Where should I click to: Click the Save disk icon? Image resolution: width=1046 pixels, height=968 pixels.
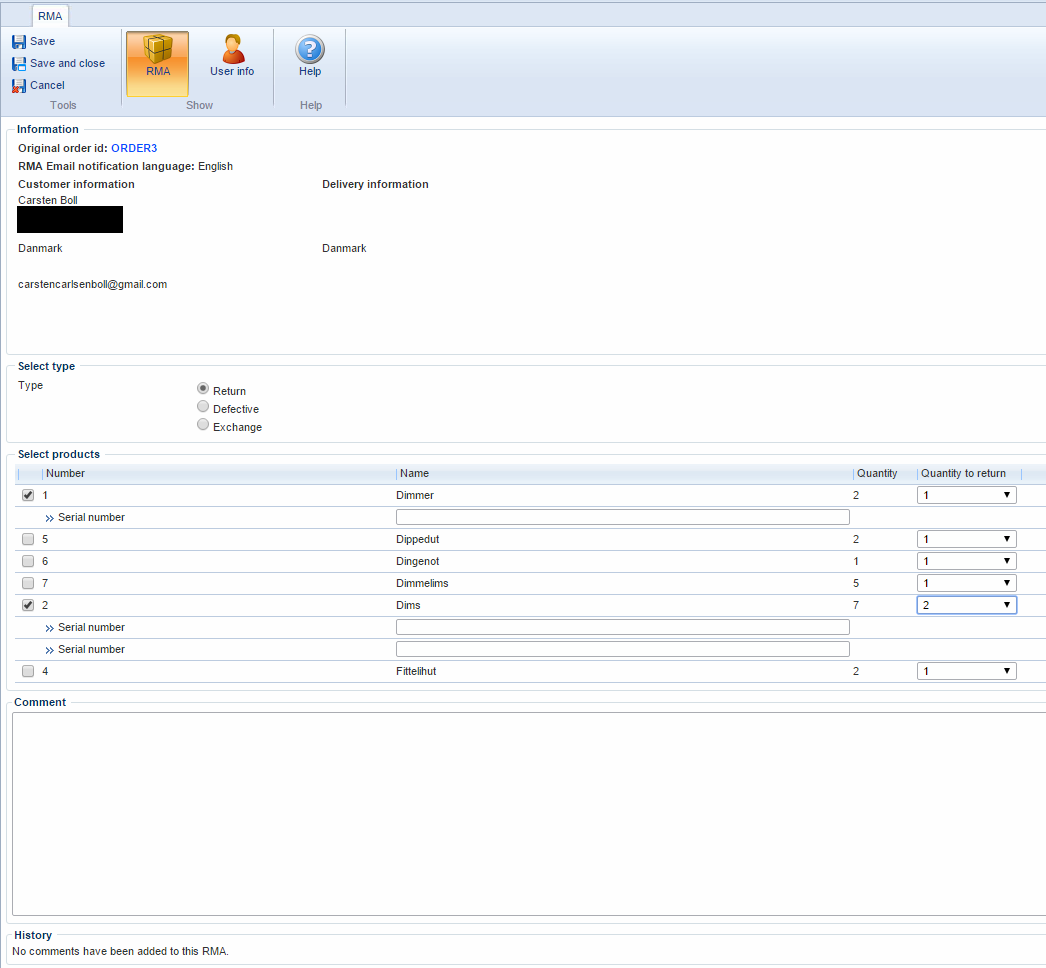click(x=19, y=42)
